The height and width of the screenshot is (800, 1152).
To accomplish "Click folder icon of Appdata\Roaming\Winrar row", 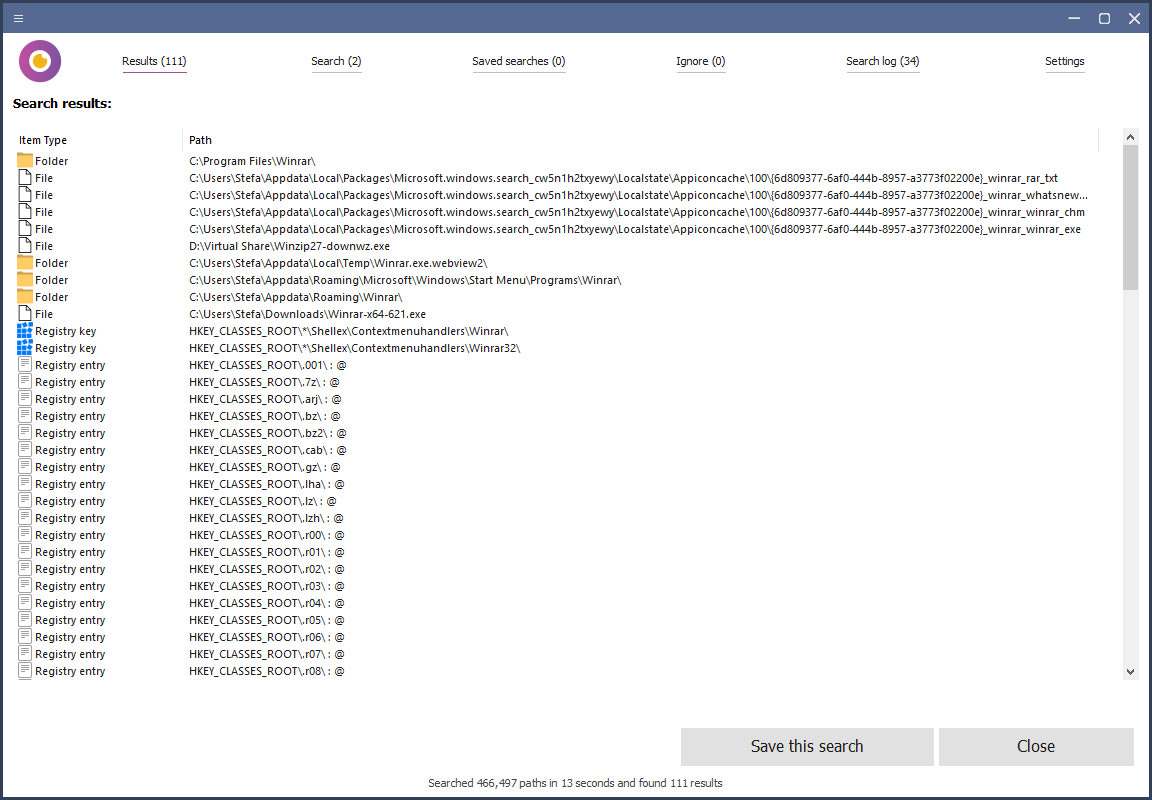I will 25,296.
